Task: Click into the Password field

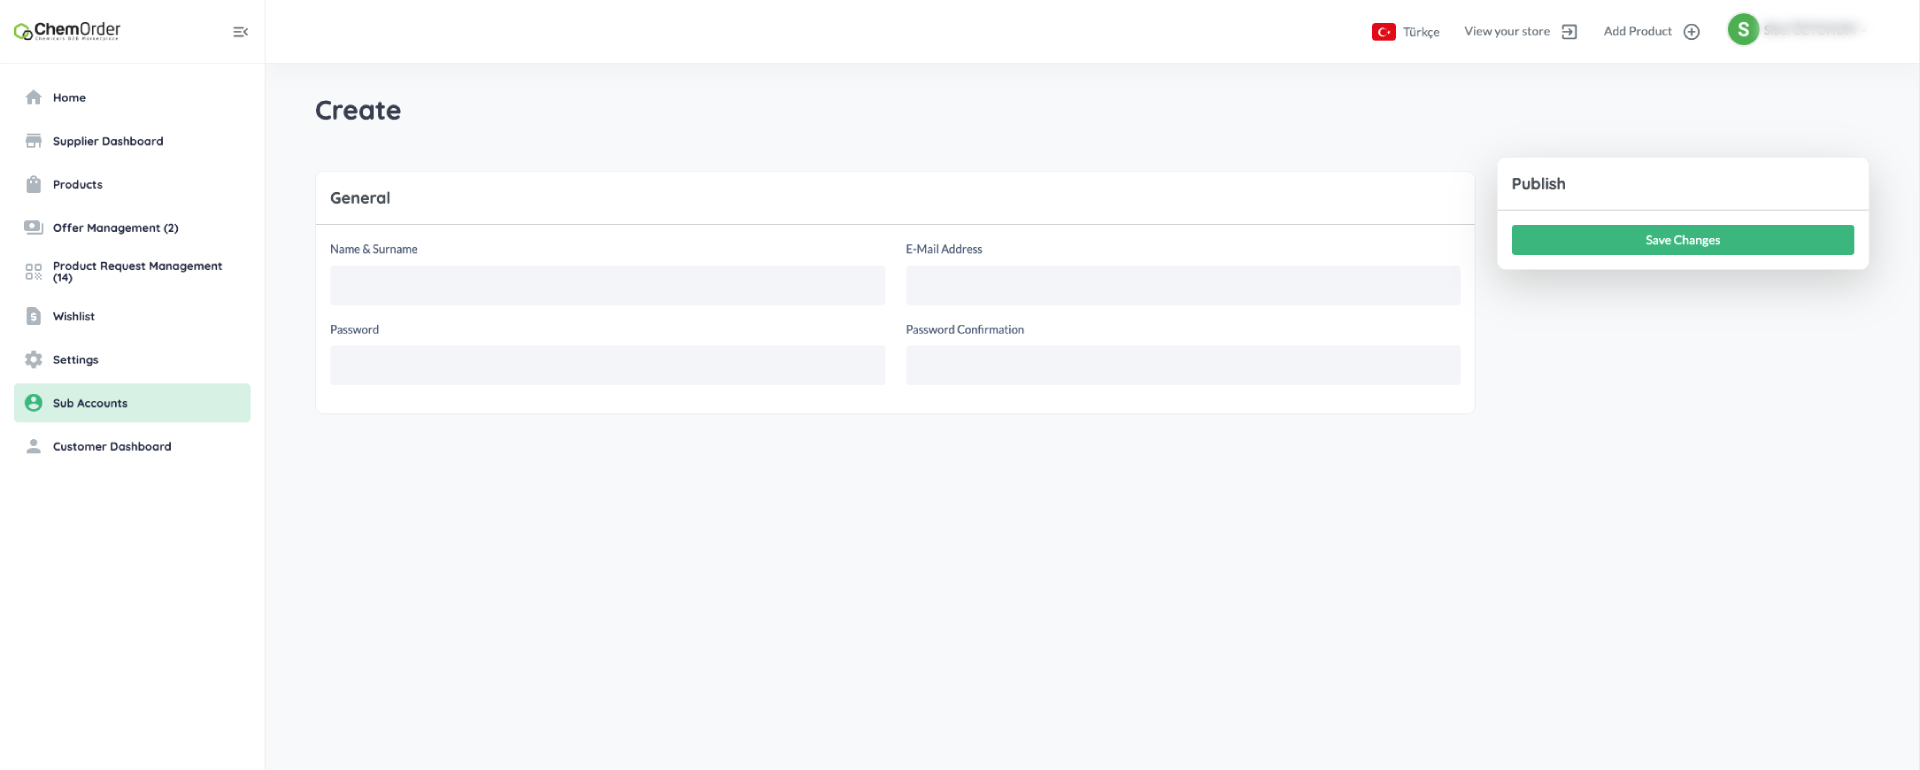Action: [x=607, y=366]
